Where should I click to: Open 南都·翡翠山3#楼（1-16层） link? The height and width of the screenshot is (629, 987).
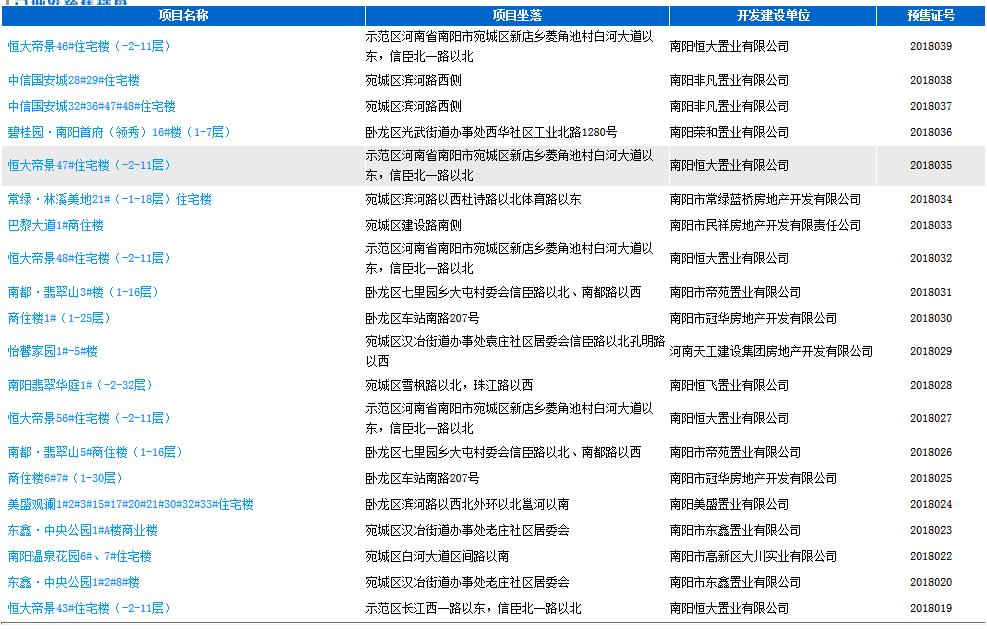[x=83, y=292]
